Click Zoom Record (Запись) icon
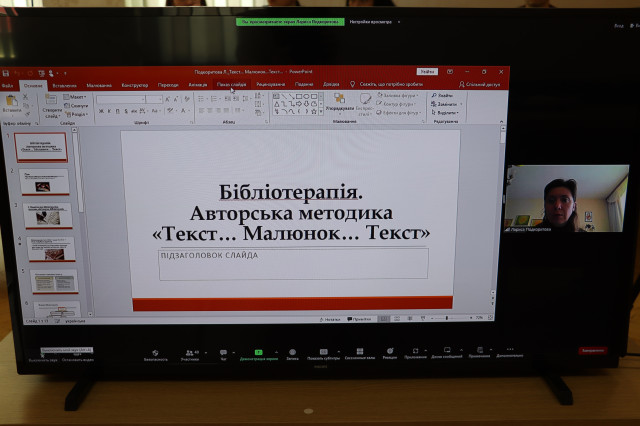Screen dimensions: 640x426 [x=292, y=352]
